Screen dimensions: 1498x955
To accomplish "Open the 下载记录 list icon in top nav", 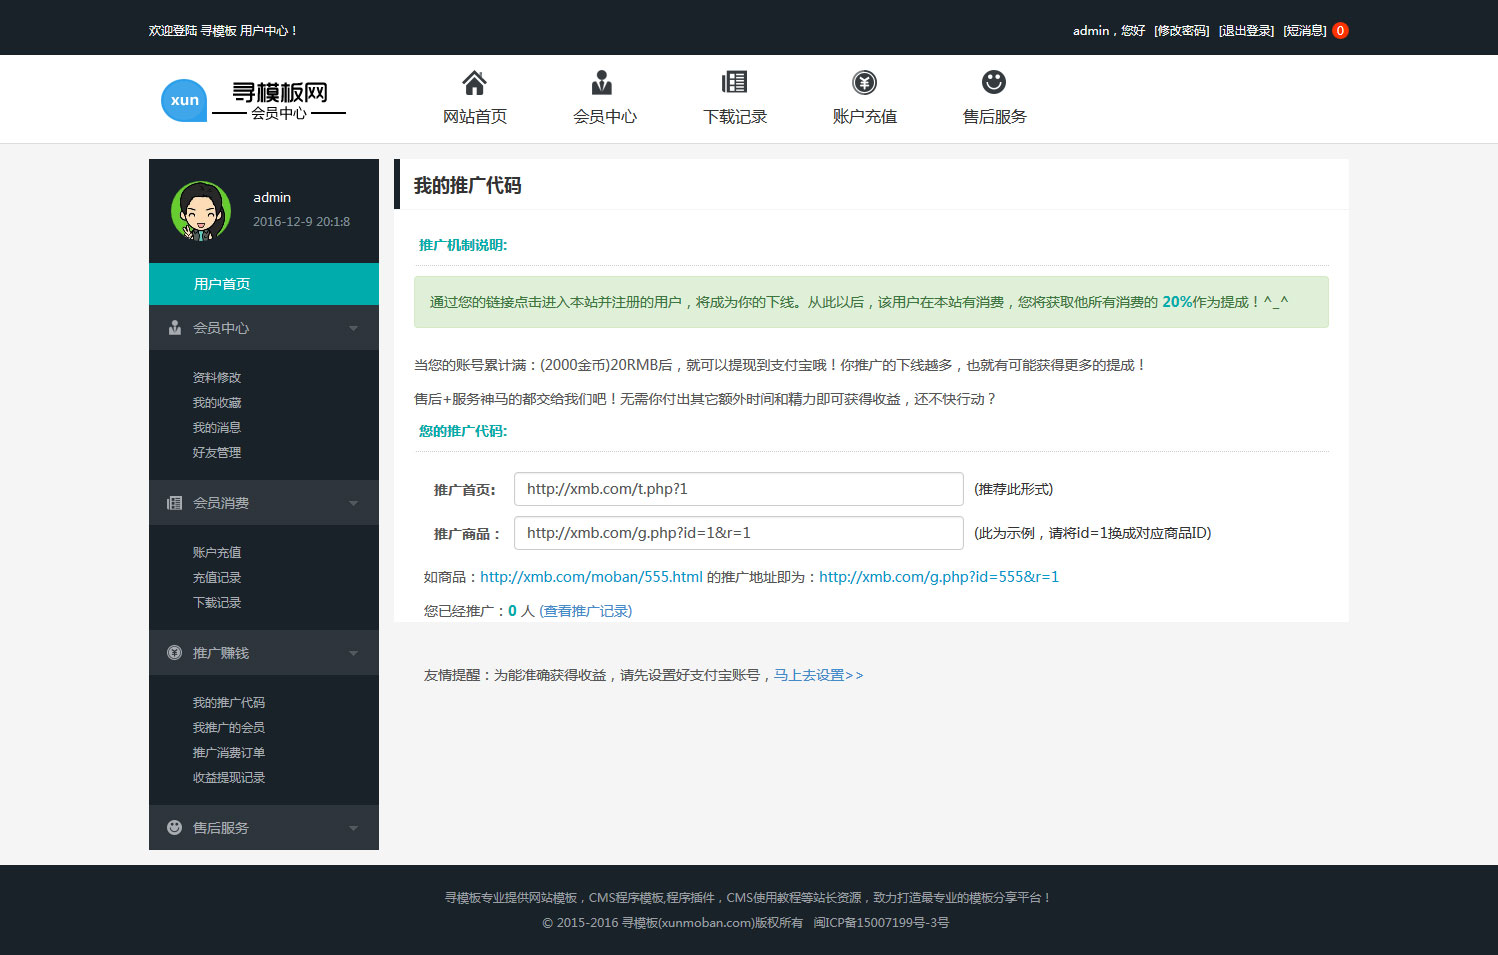I will [x=734, y=83].
